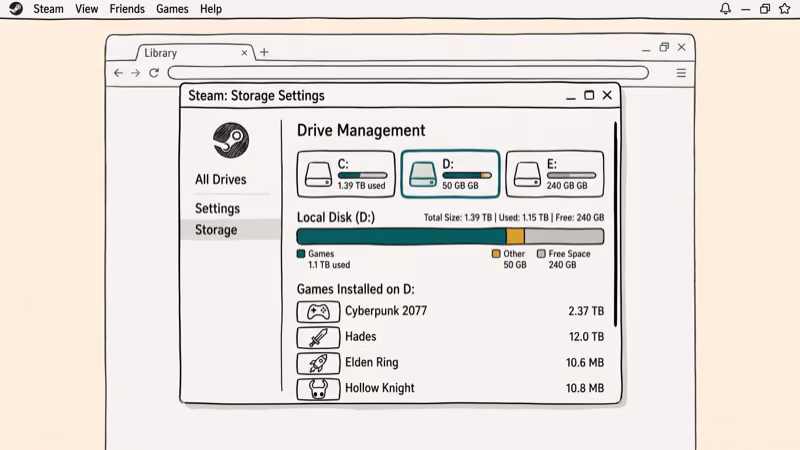This screenshot has width=800, height=450.
Task: Select the E: drive card
Action: 555,174
